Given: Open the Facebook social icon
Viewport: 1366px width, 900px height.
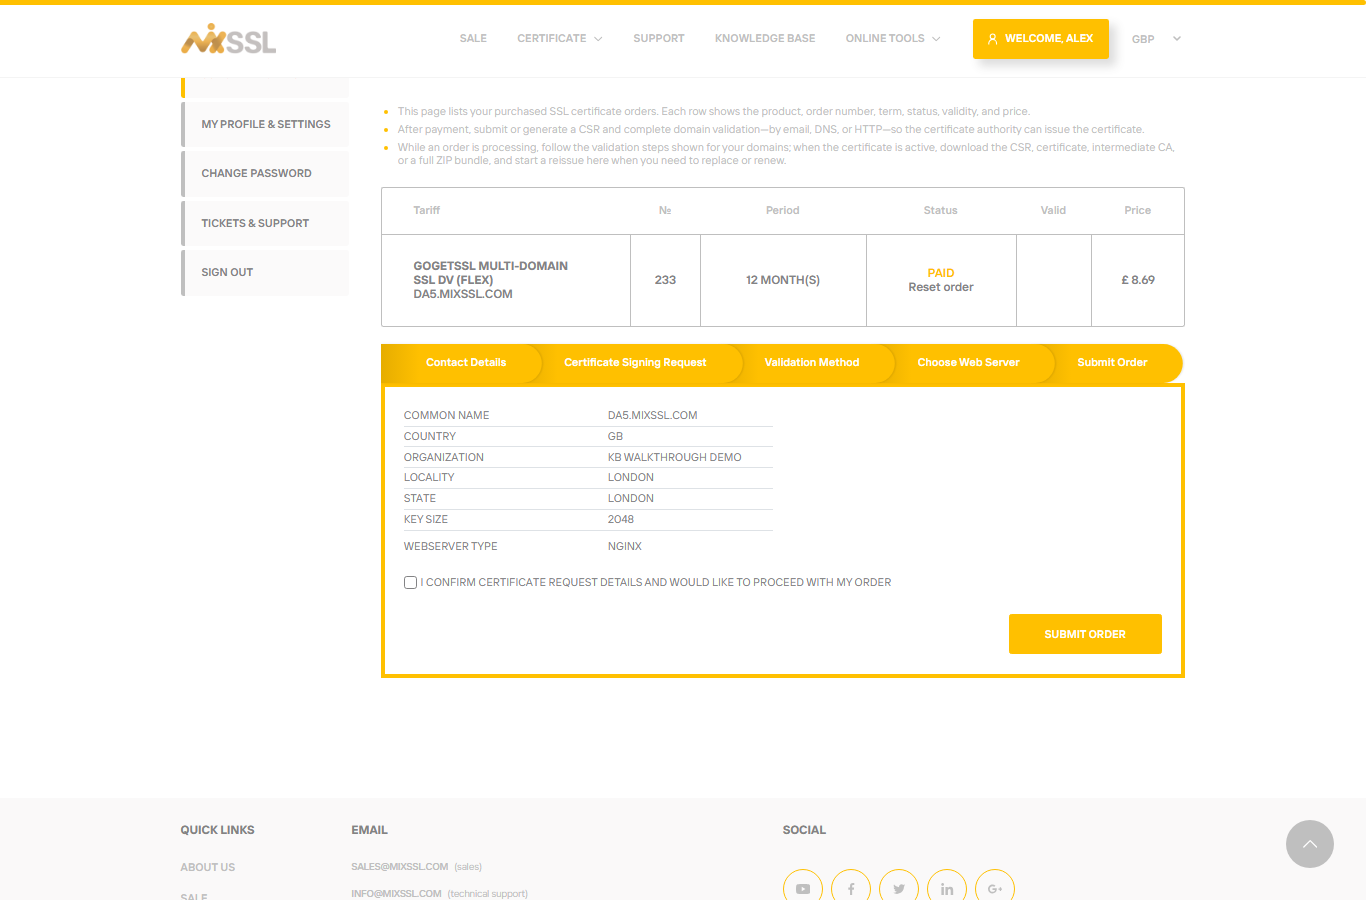Looking at the screenshot, I should point(851,888).
